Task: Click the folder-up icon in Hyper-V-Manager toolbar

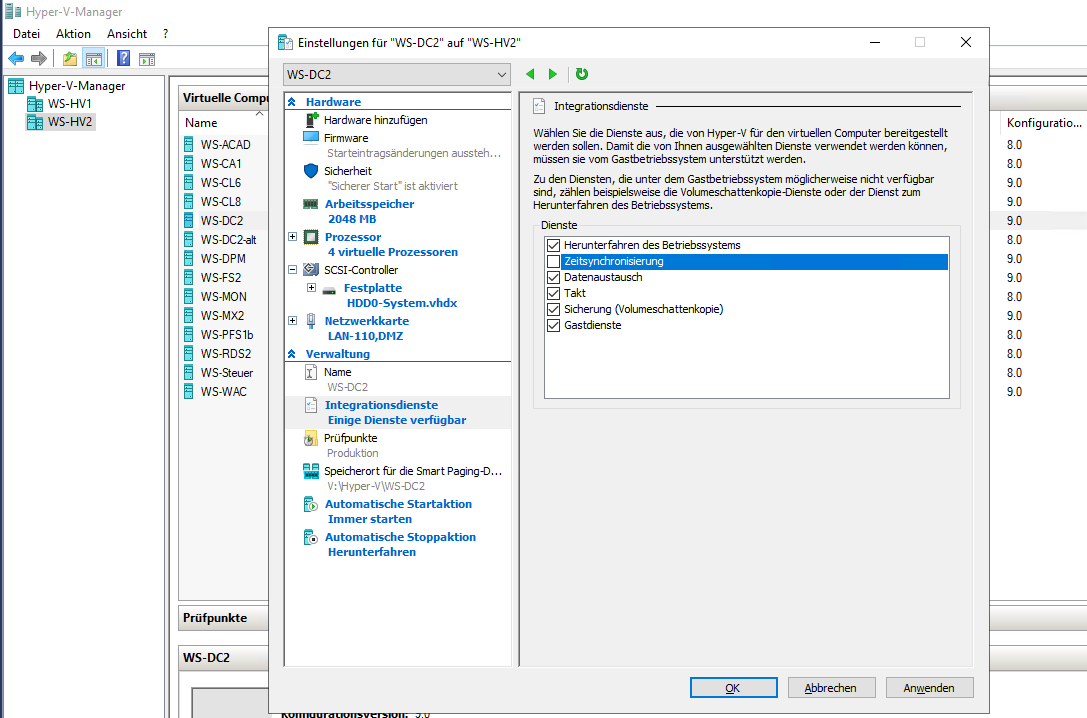Action: 70,59
